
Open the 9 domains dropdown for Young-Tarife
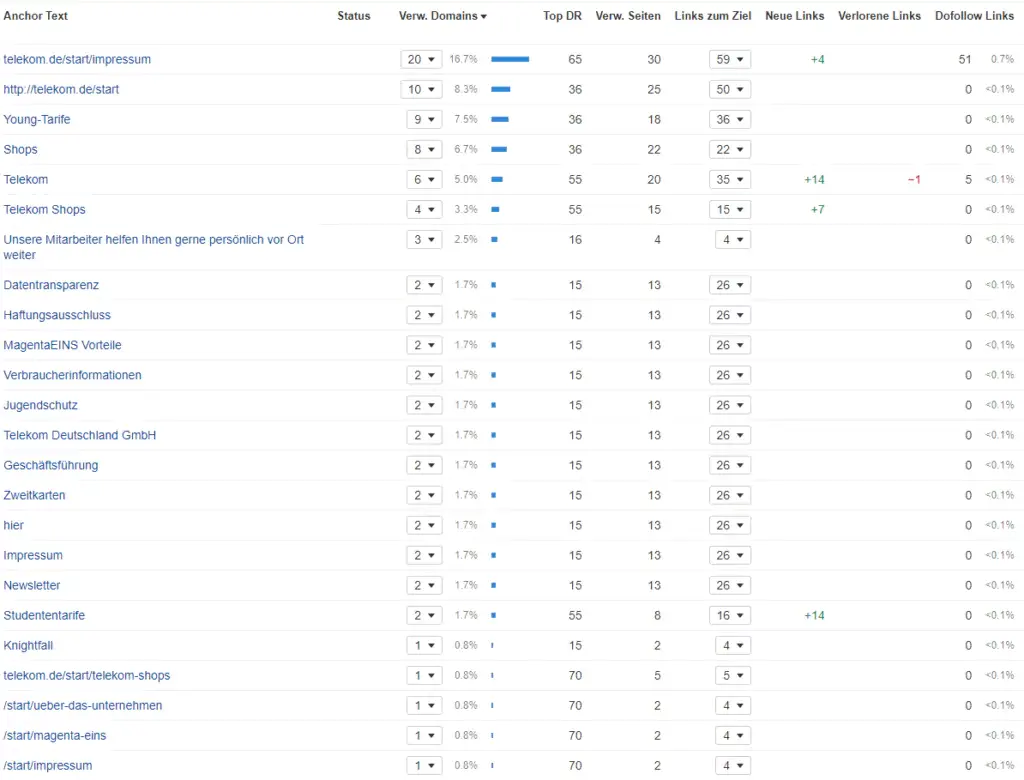(420, 120)
